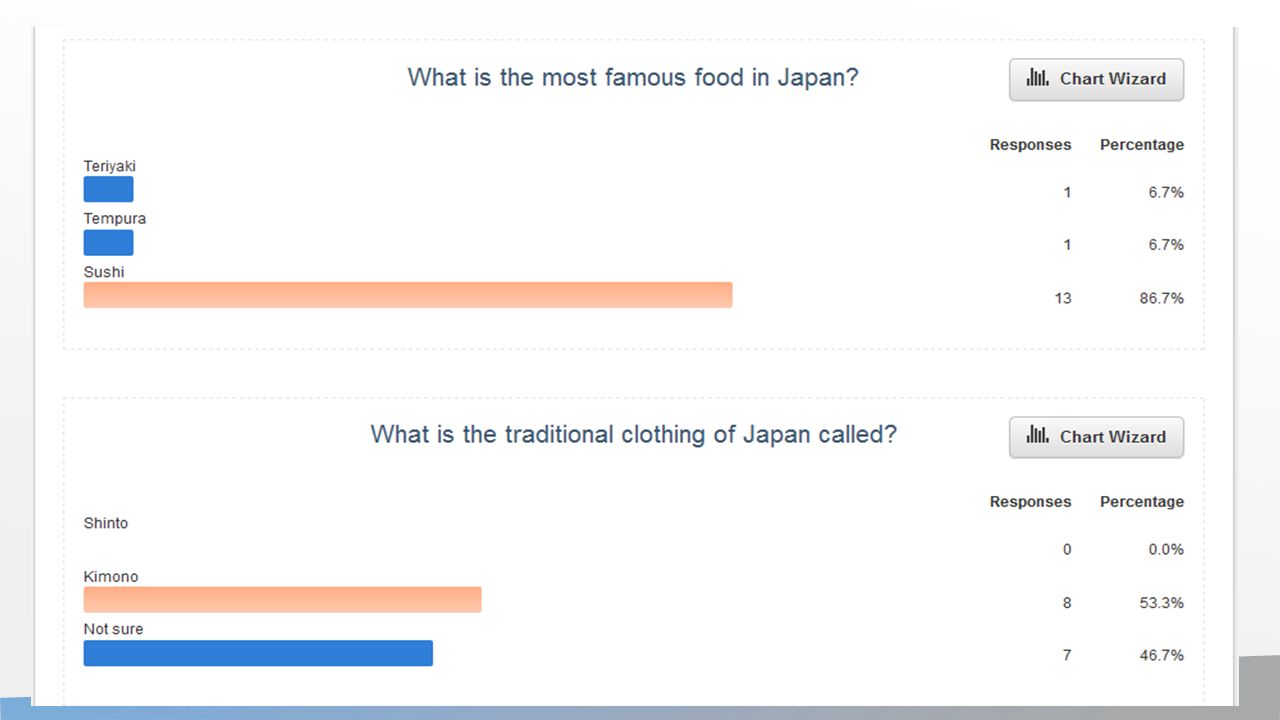Click the Shinto answer label
The image size is (1280, 720).
point(106,523)
